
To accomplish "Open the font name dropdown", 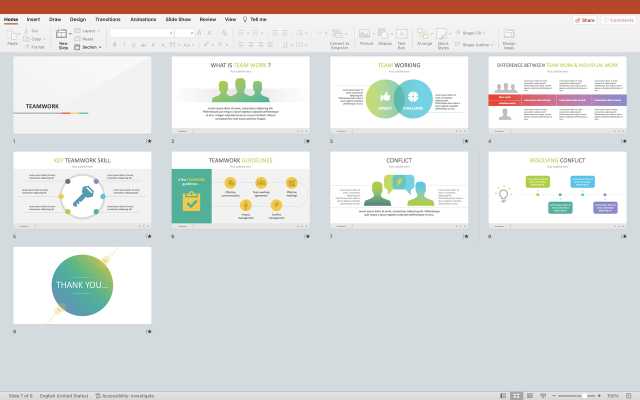I will [140, 32].
